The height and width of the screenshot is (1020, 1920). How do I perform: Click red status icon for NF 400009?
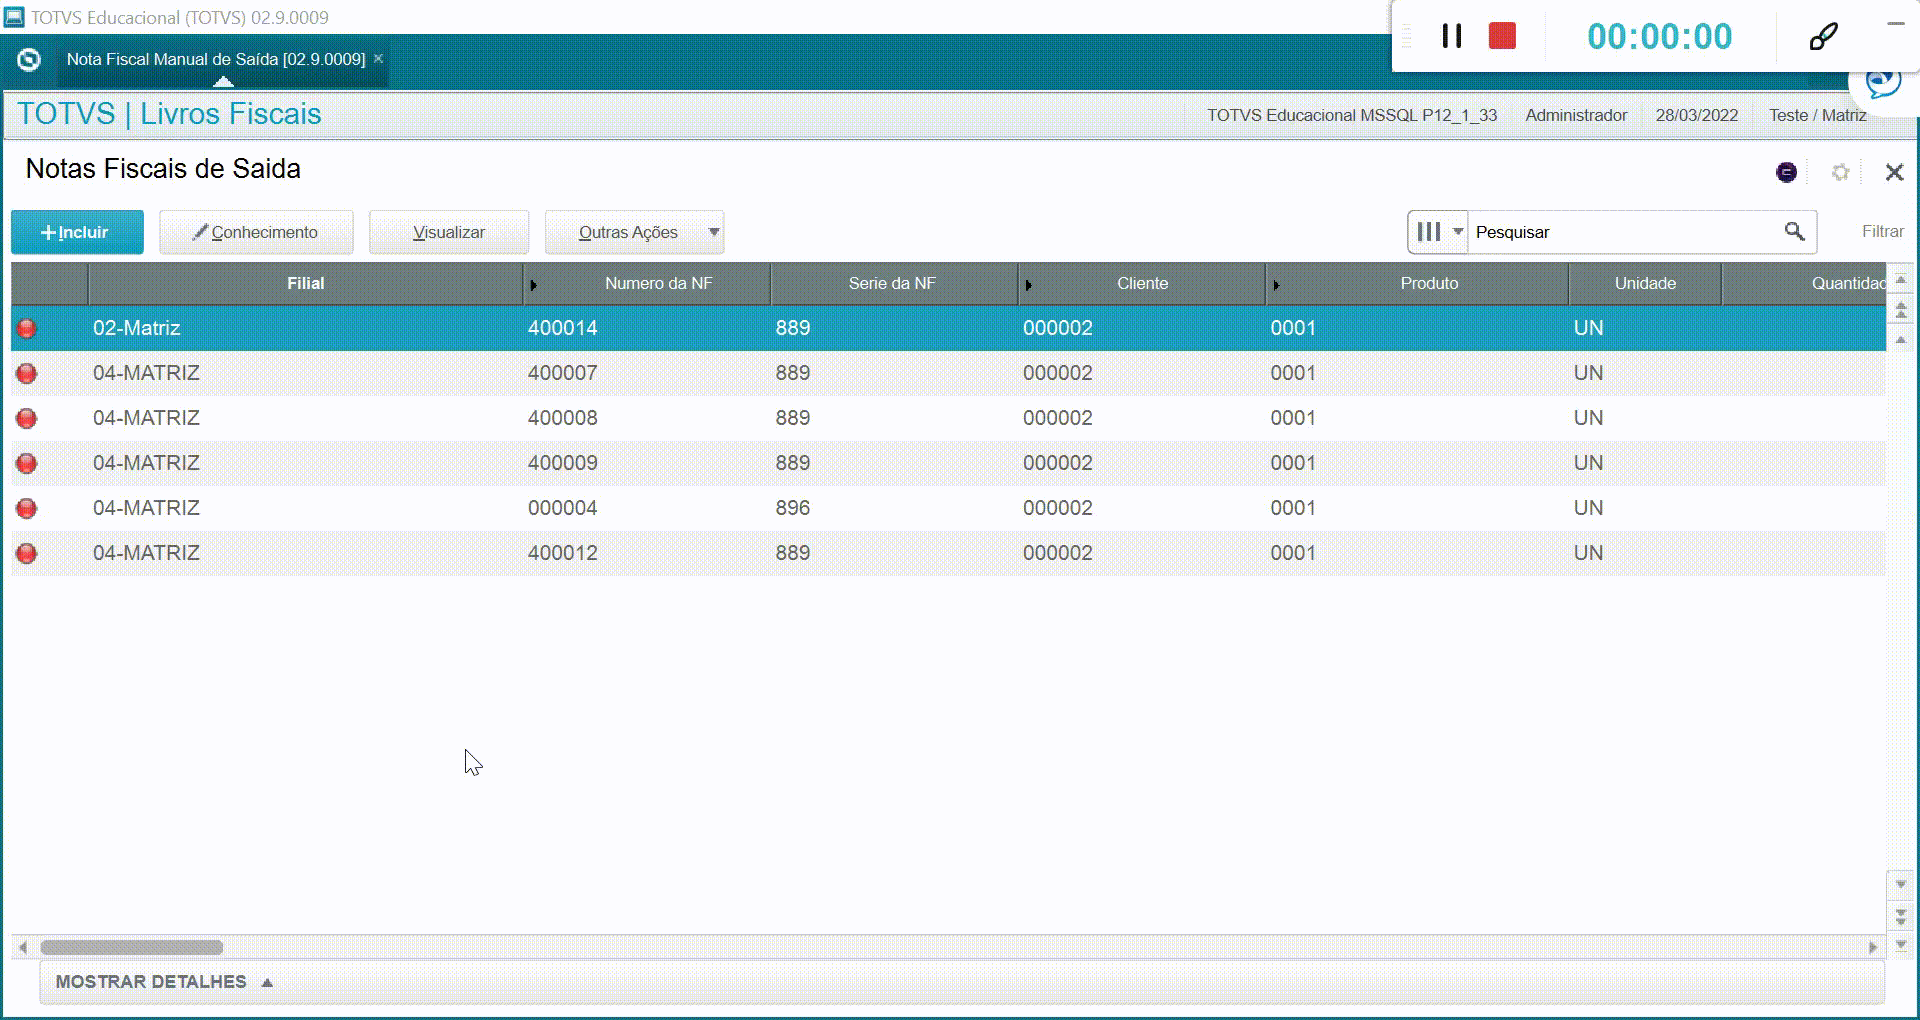click(27, 463)
